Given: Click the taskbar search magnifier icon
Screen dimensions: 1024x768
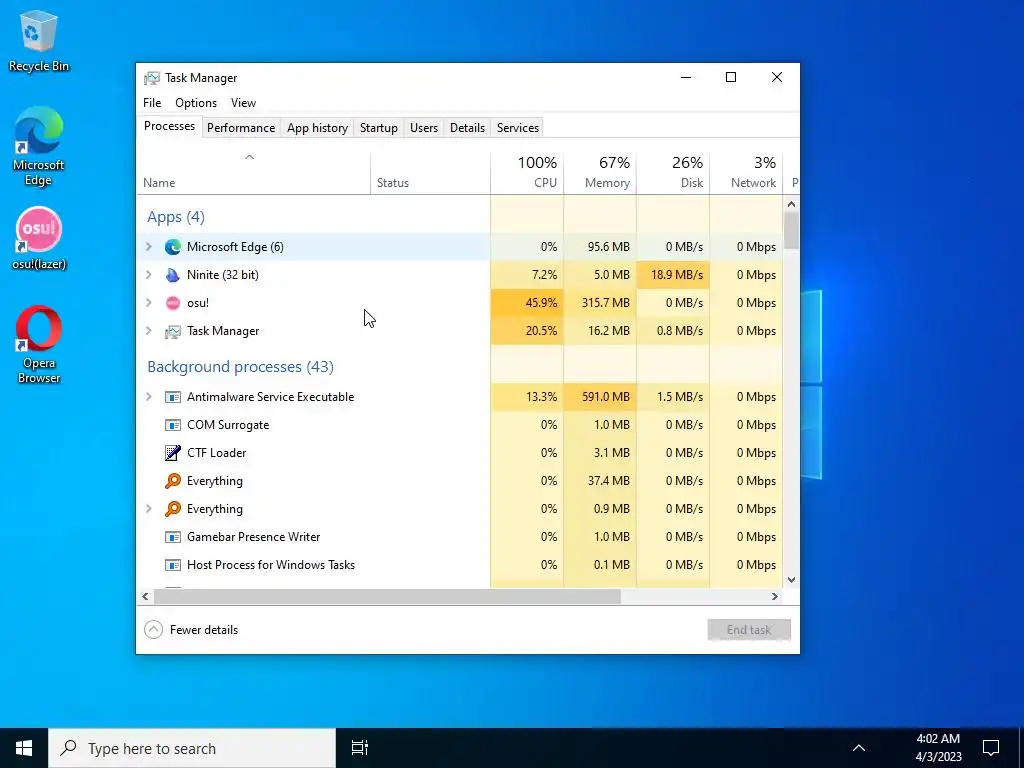Looking at the screenshot, I should pyautogui.click(x=68, y=748).
